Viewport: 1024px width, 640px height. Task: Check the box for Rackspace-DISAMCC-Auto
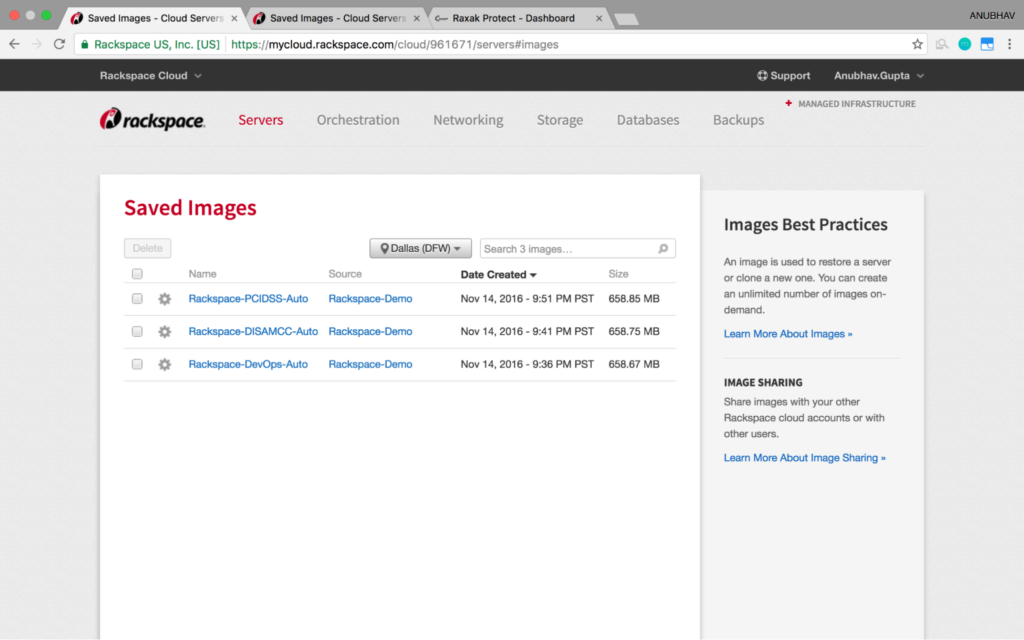pos(137,331)
